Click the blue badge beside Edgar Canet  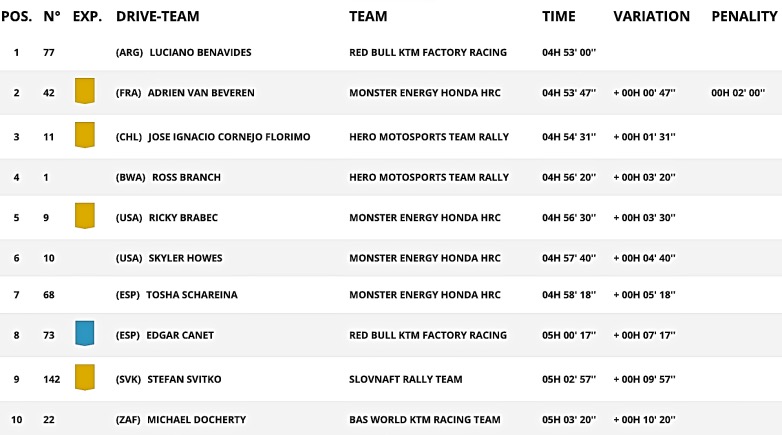[x=85, y=334]
